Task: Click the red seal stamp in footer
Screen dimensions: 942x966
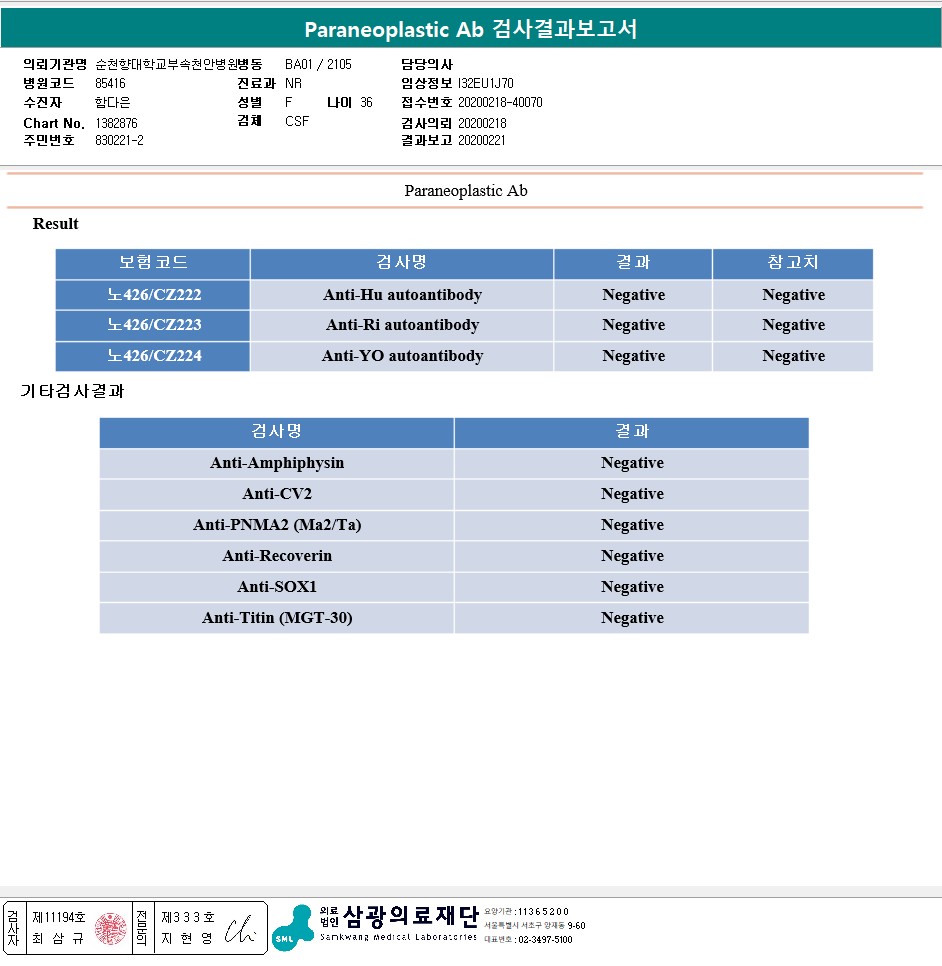Action: (x=111, y=928)
